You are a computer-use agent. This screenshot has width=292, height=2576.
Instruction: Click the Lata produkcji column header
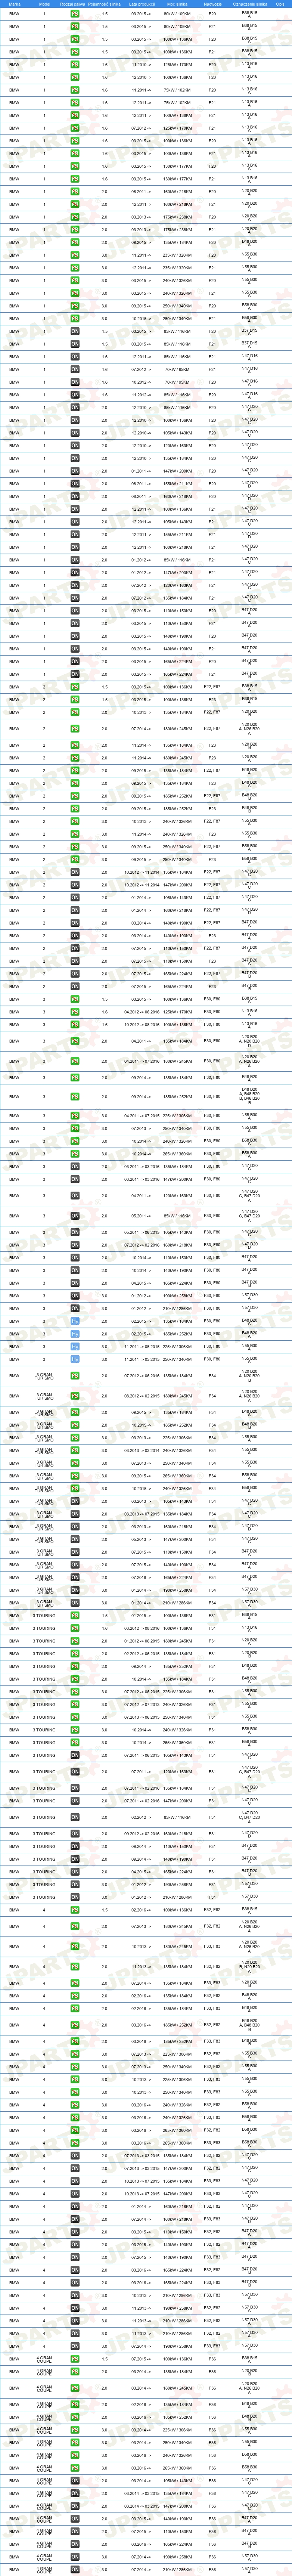click(141, 4)
